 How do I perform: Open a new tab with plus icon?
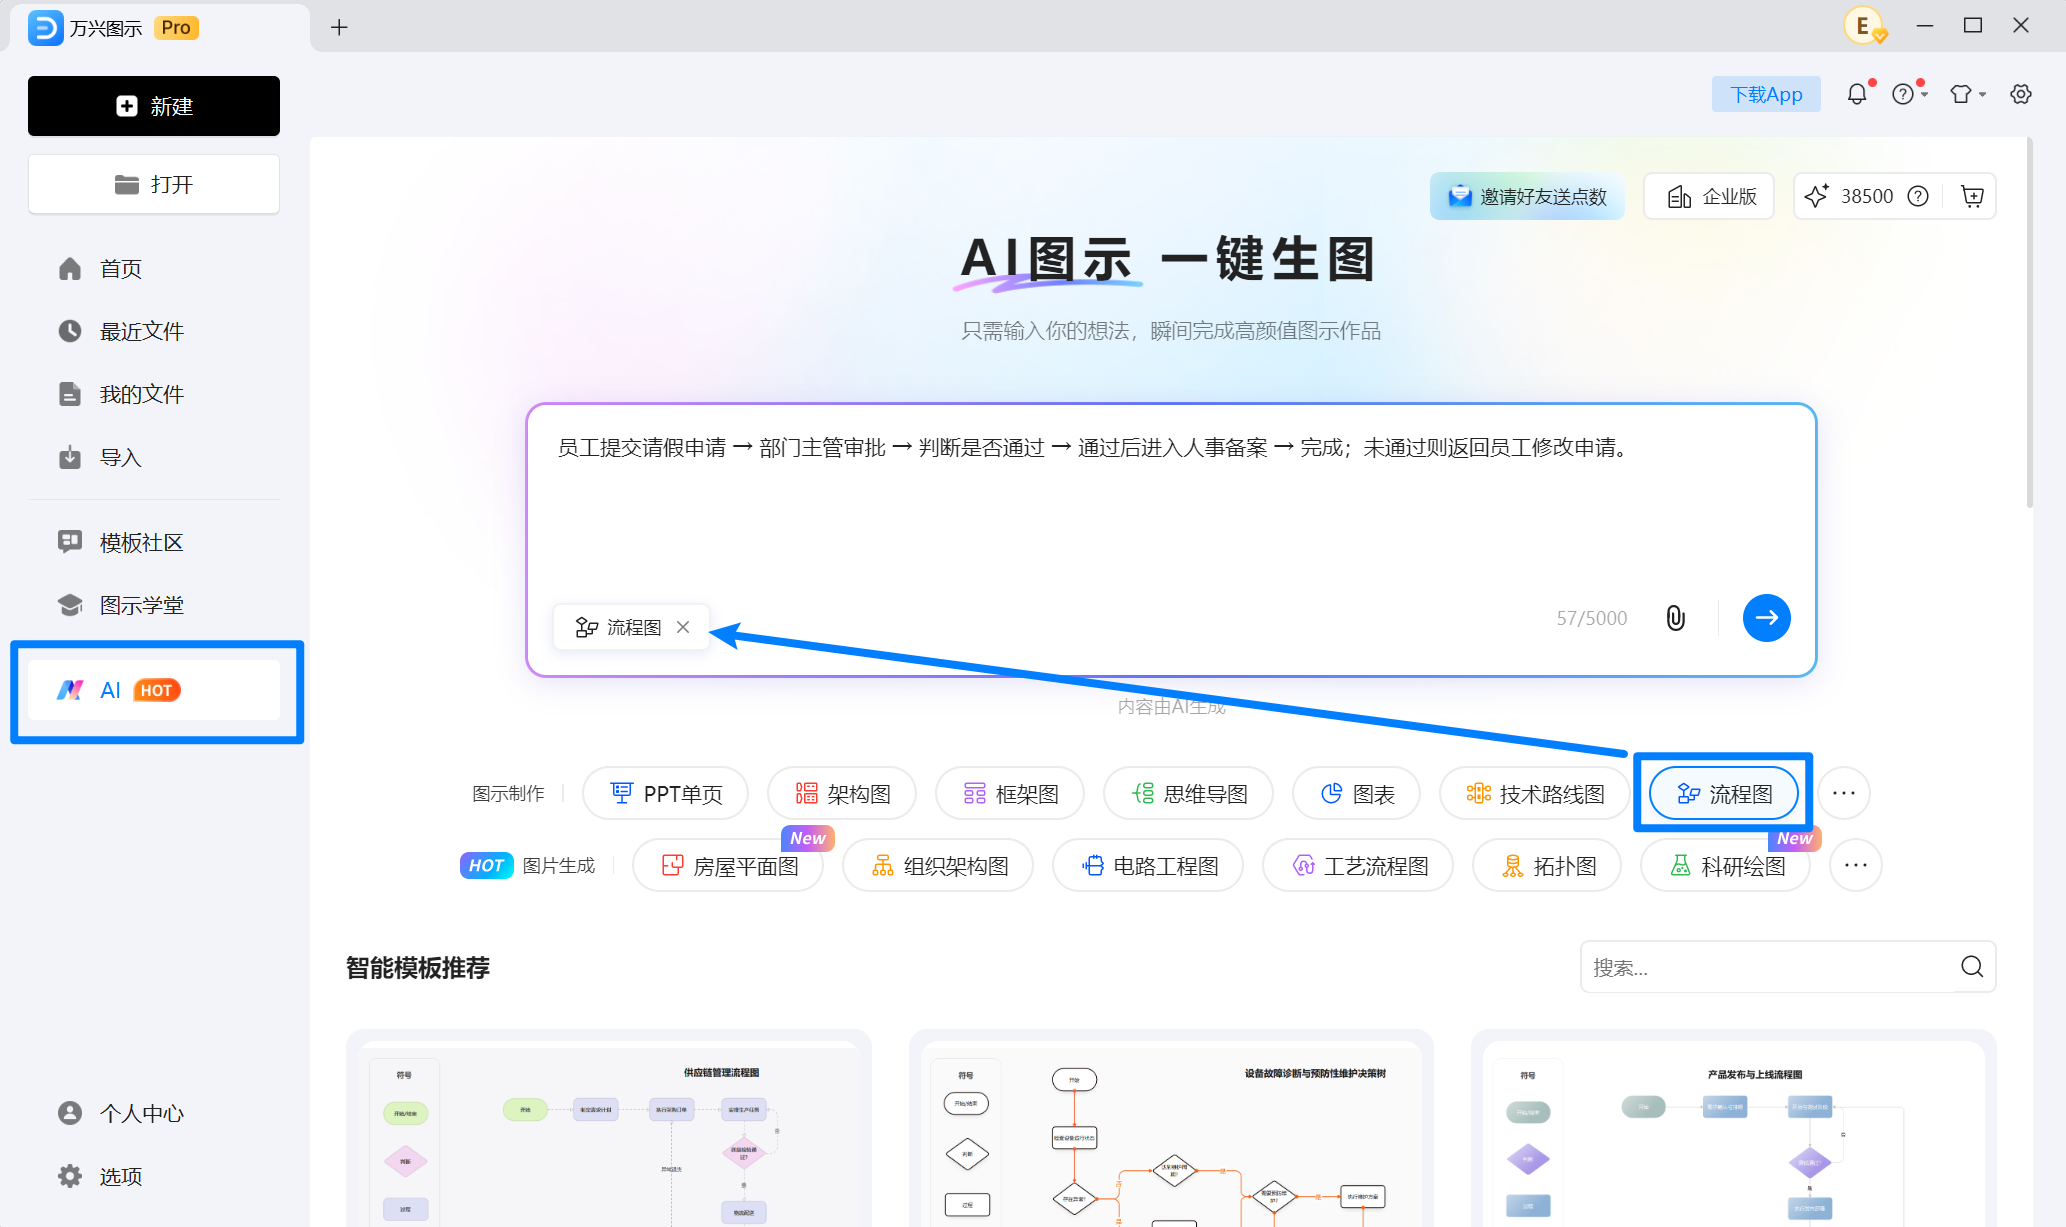point(339,27)
